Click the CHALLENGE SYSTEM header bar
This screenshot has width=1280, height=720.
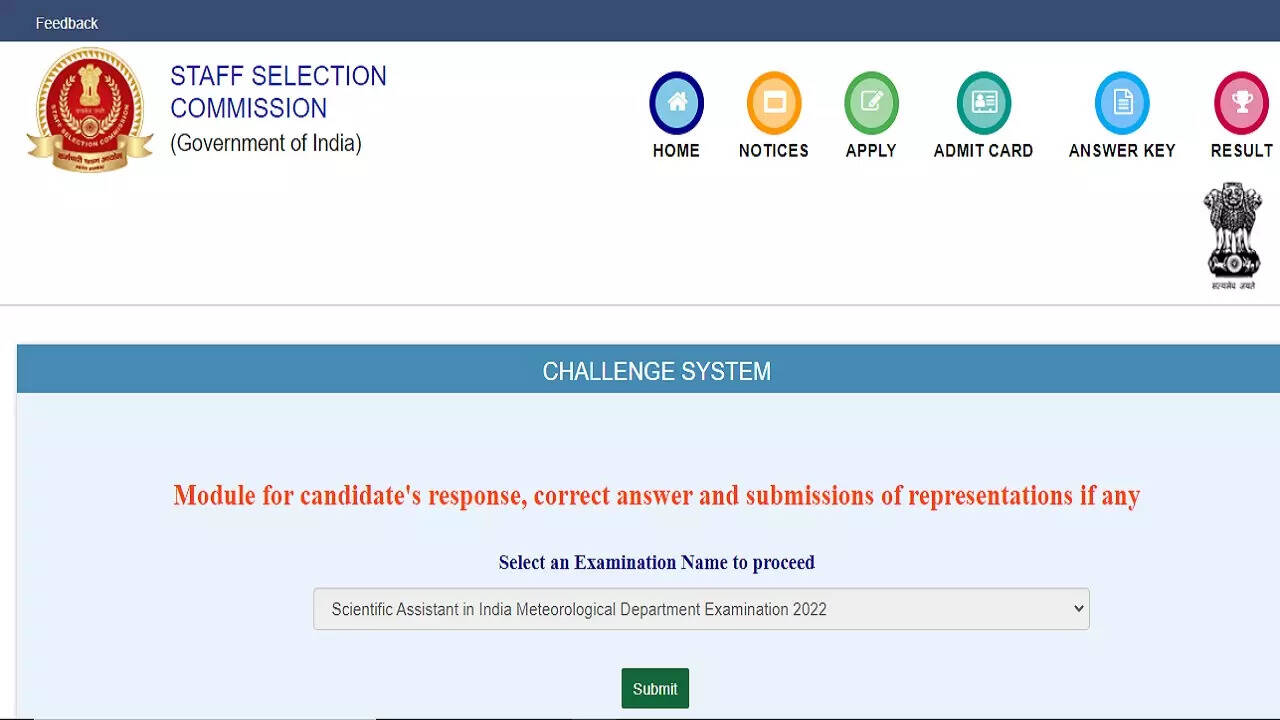click(657, 371)
